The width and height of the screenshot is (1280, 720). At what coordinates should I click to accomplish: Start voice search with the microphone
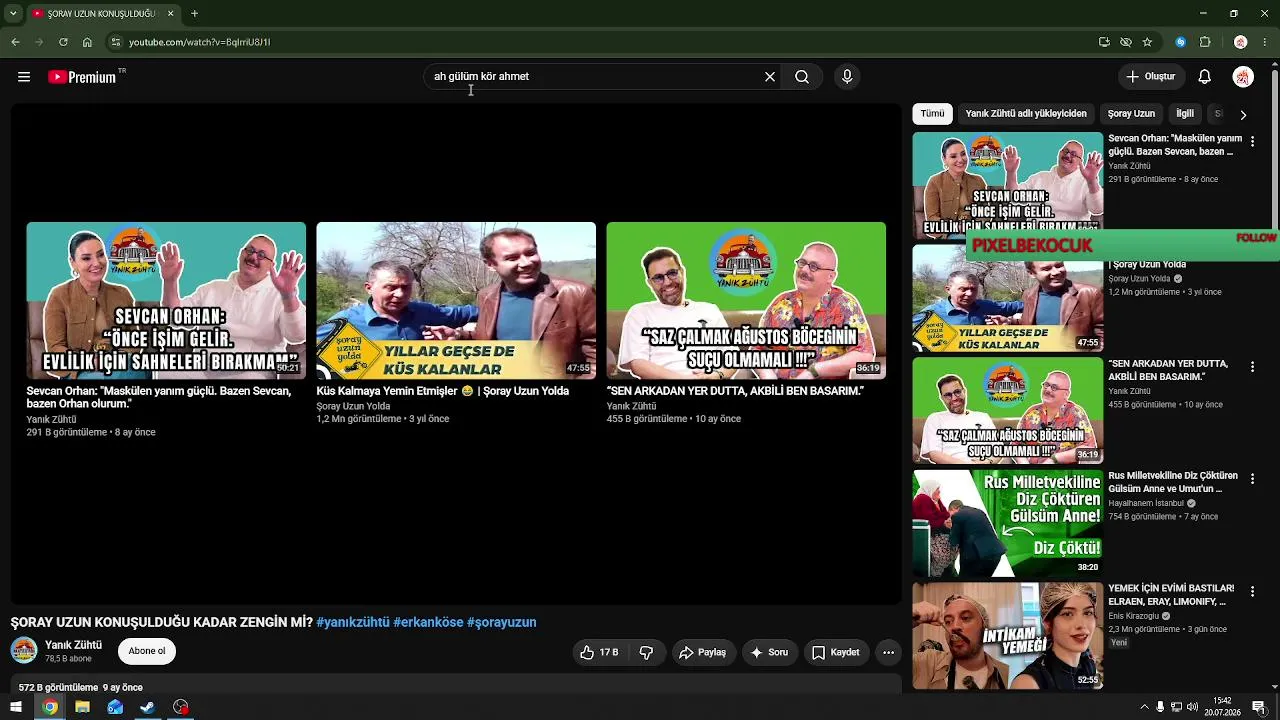click(x=847, y=77)
